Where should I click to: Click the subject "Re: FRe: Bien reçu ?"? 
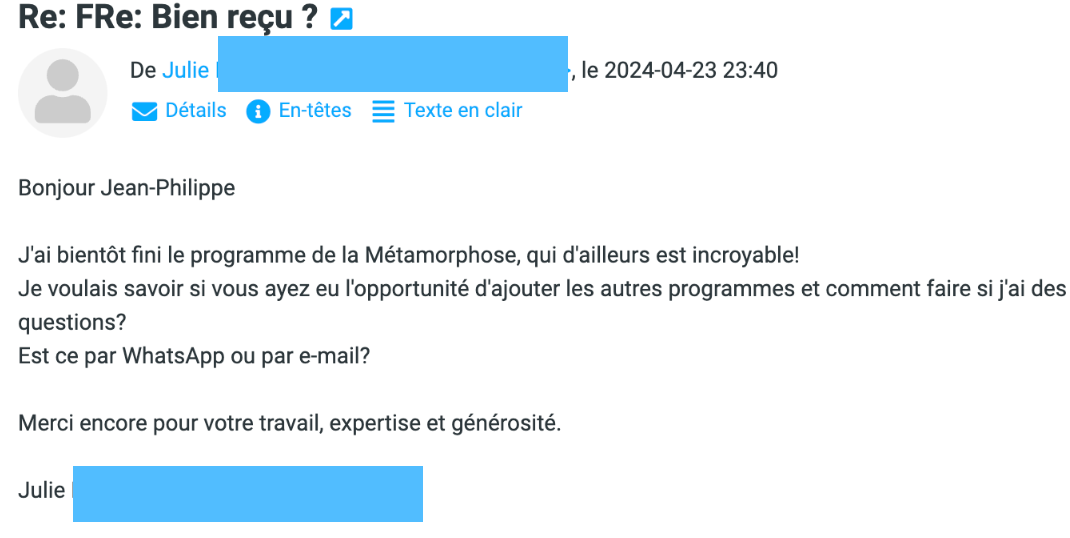[168, 18]
